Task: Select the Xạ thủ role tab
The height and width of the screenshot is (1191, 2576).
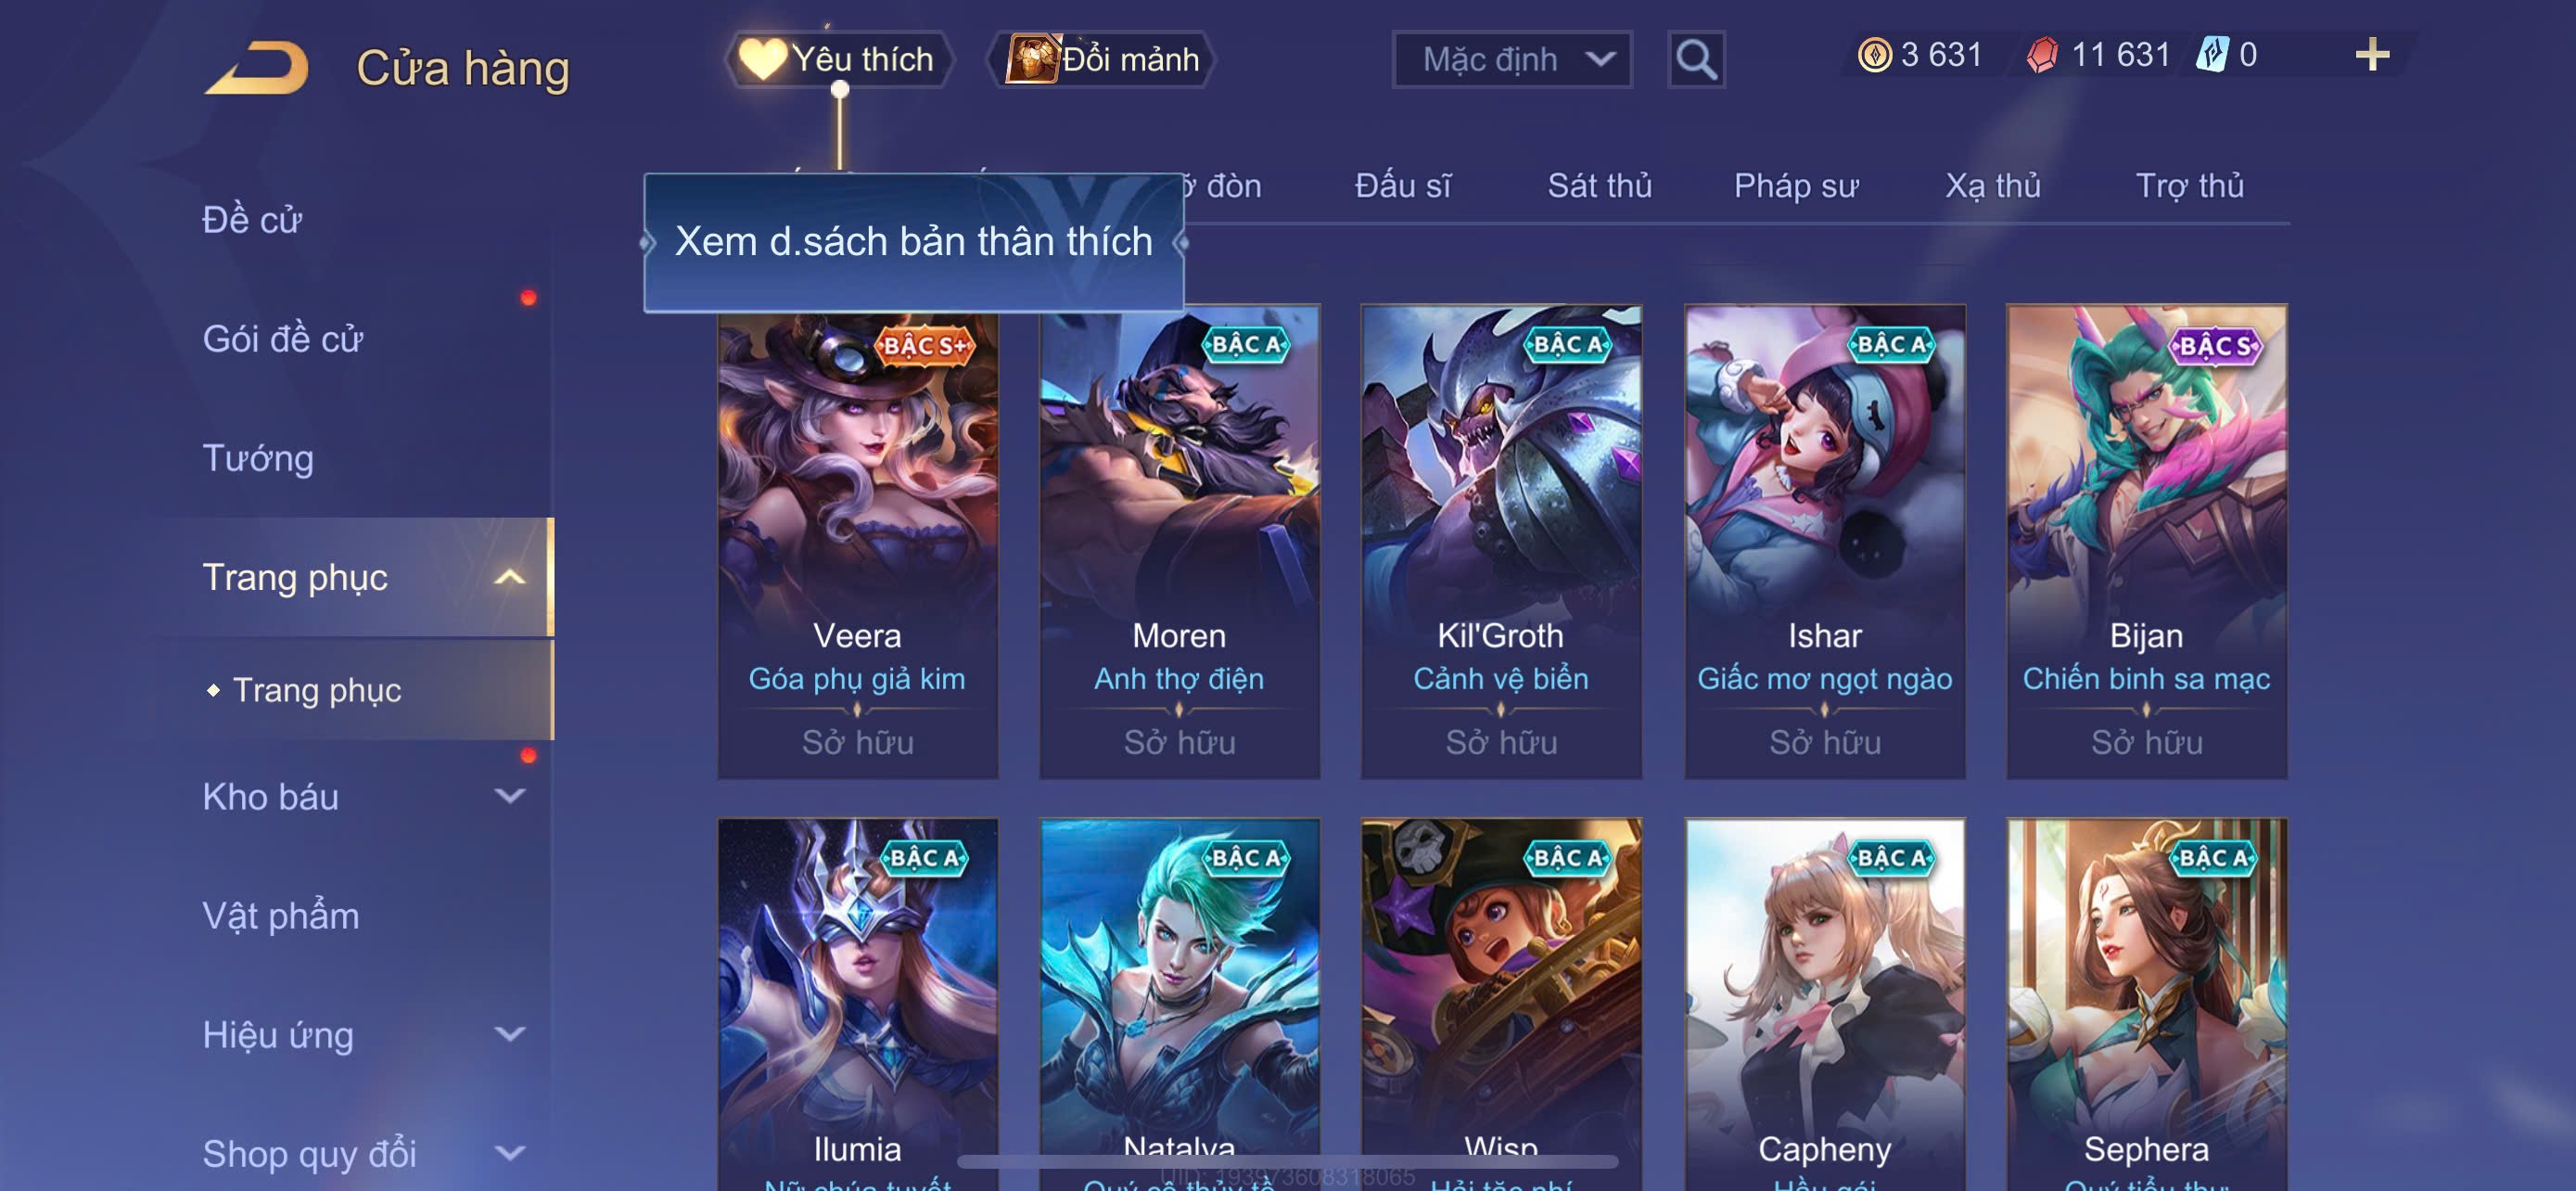Action: [x=1993, y=186]
